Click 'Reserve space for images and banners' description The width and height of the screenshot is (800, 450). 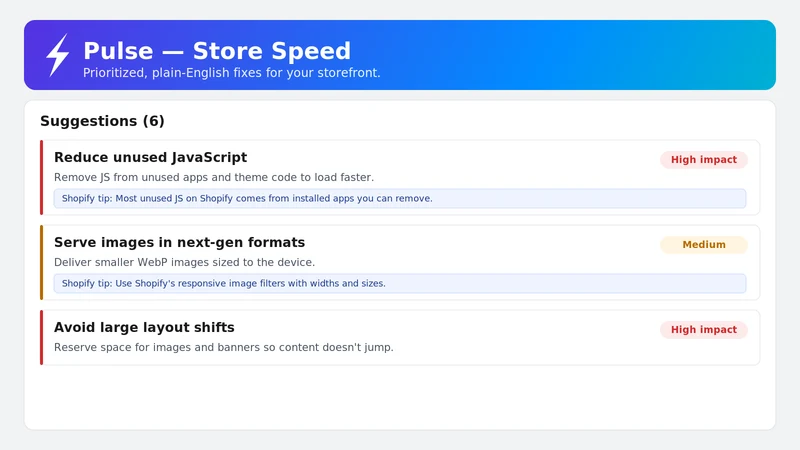pos(223,347)
